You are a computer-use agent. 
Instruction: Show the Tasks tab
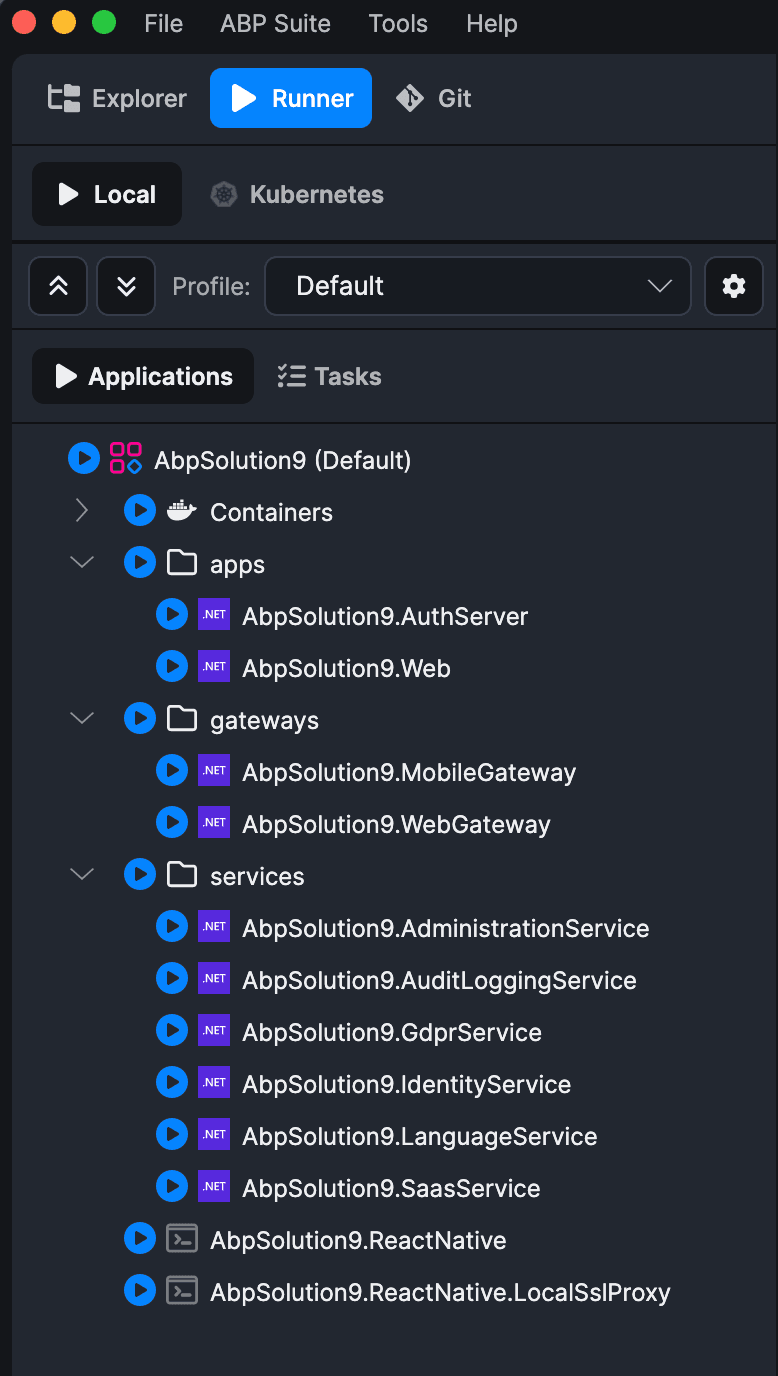(x=330, y=376)
